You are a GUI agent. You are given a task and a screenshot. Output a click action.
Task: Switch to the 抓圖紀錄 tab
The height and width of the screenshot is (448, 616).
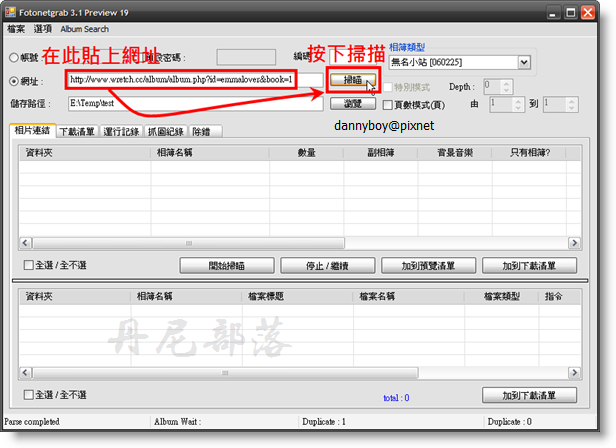[x=165, y=132]
